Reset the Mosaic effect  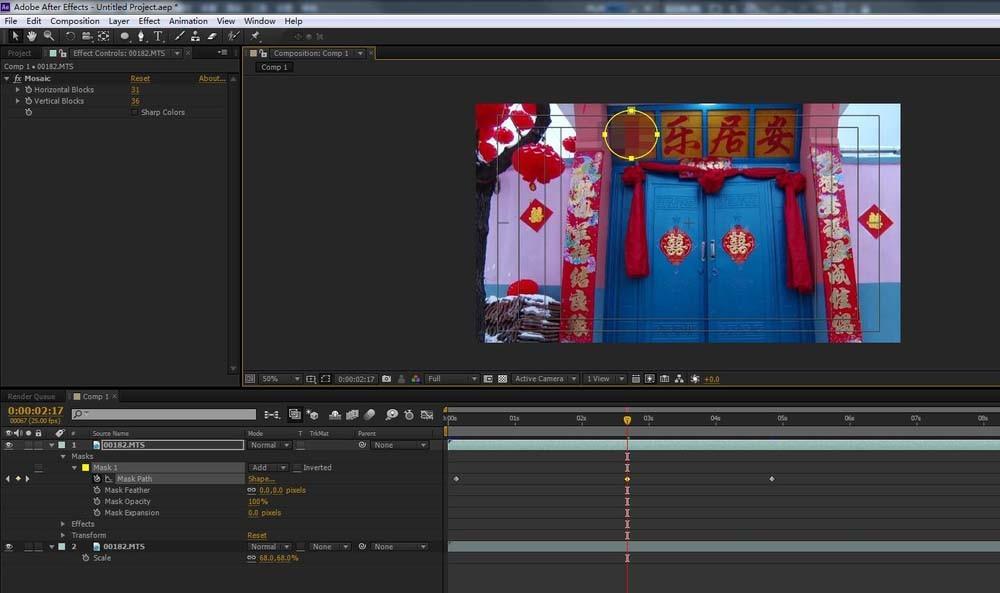tap(140, 78)
